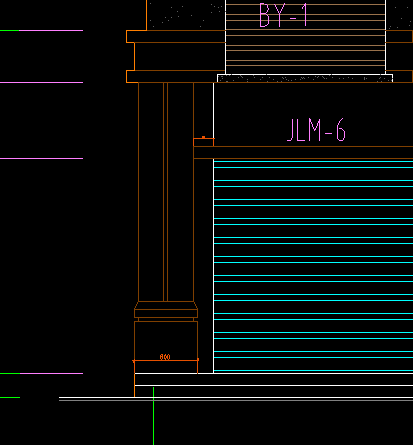Pick the white ground double line

(236, 399)
